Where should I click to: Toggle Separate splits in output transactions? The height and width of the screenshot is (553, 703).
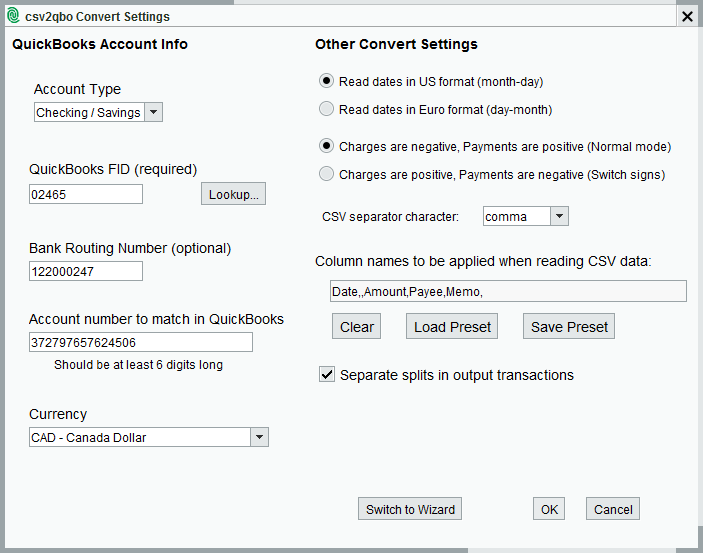[327, 374]
